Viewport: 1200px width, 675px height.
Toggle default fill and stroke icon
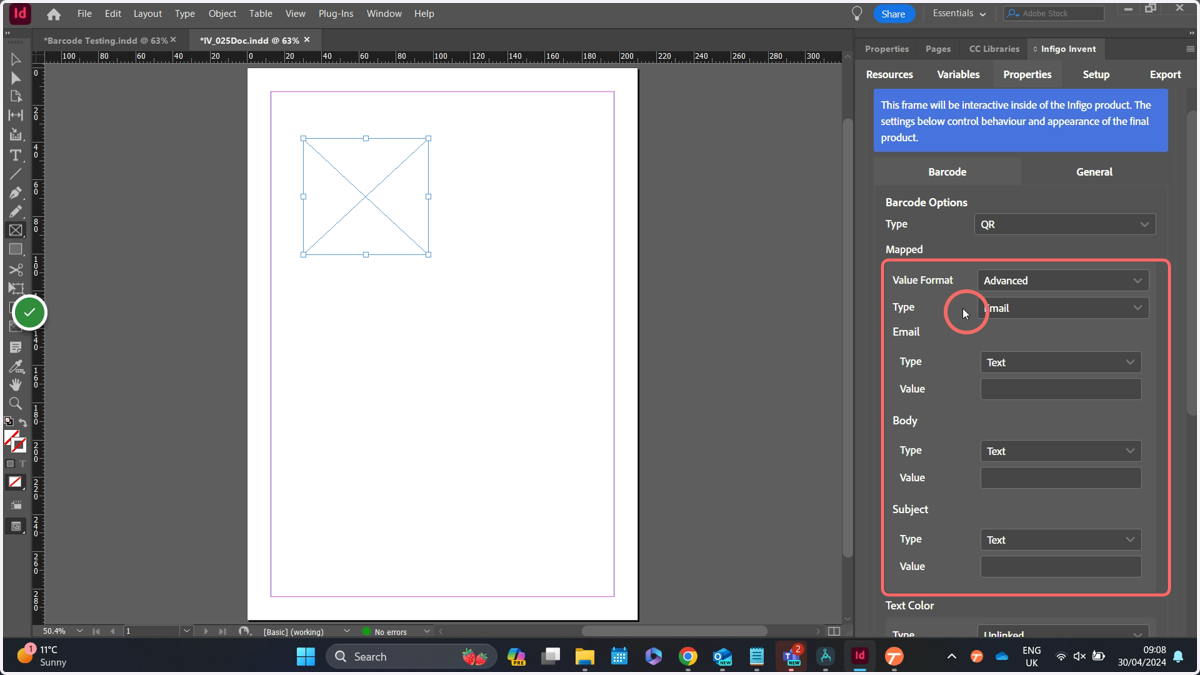9,422
